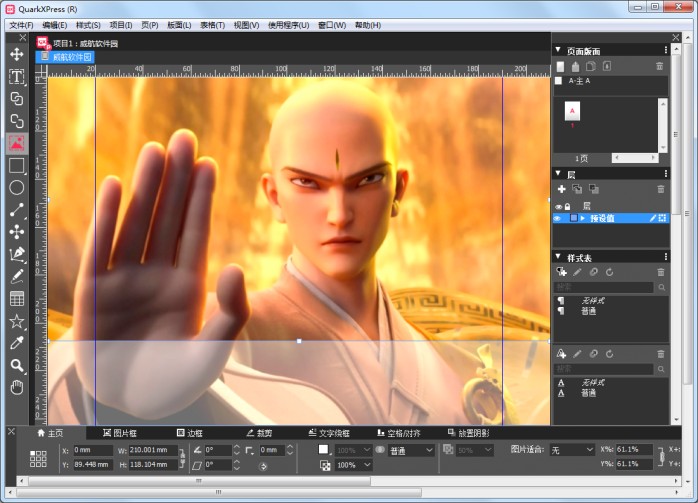Open the 图片适合 dropdown showing 无
The width and height of the screenshot is (698, 503).
pos(572,450)
